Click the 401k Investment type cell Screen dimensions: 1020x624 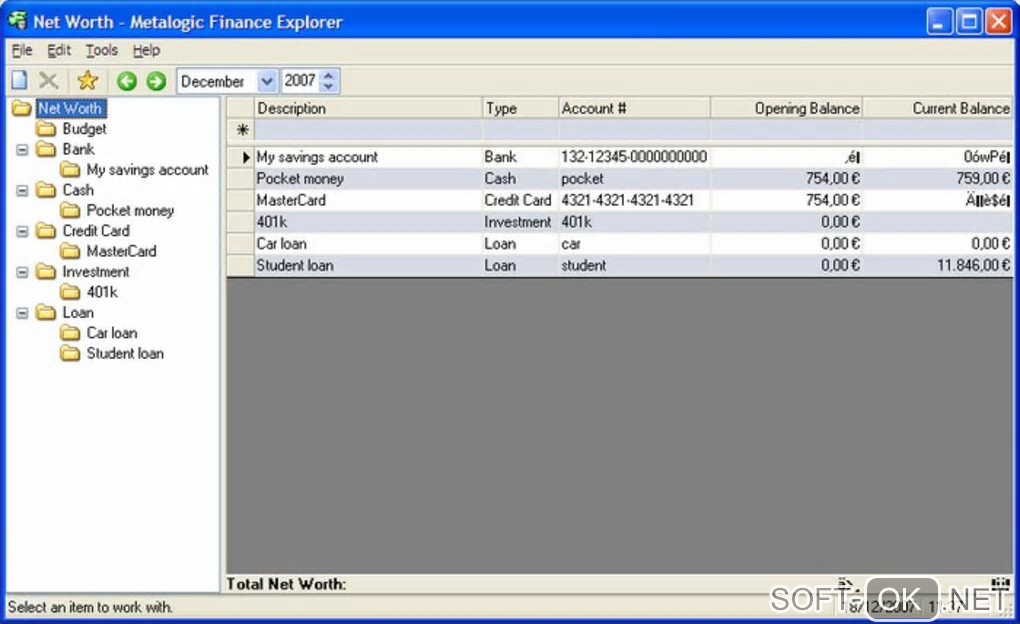pos(520,222)
